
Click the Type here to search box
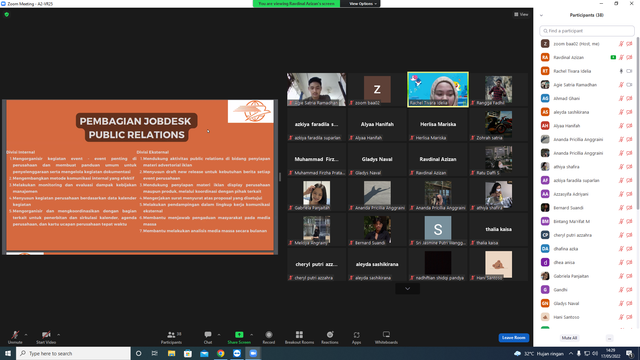[x=73, y=353]
